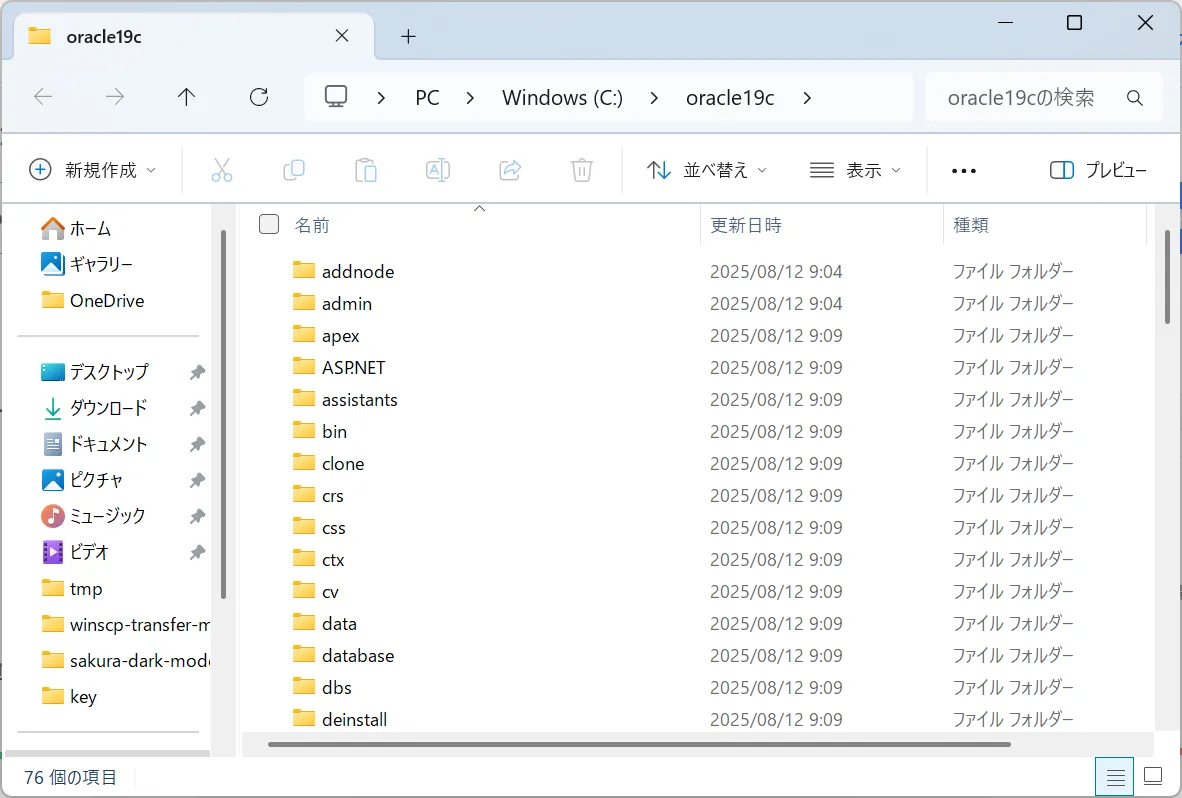The image size is (1182, 798).
Task: Select the ASP.NET folder row
Action: coord(697,367)
